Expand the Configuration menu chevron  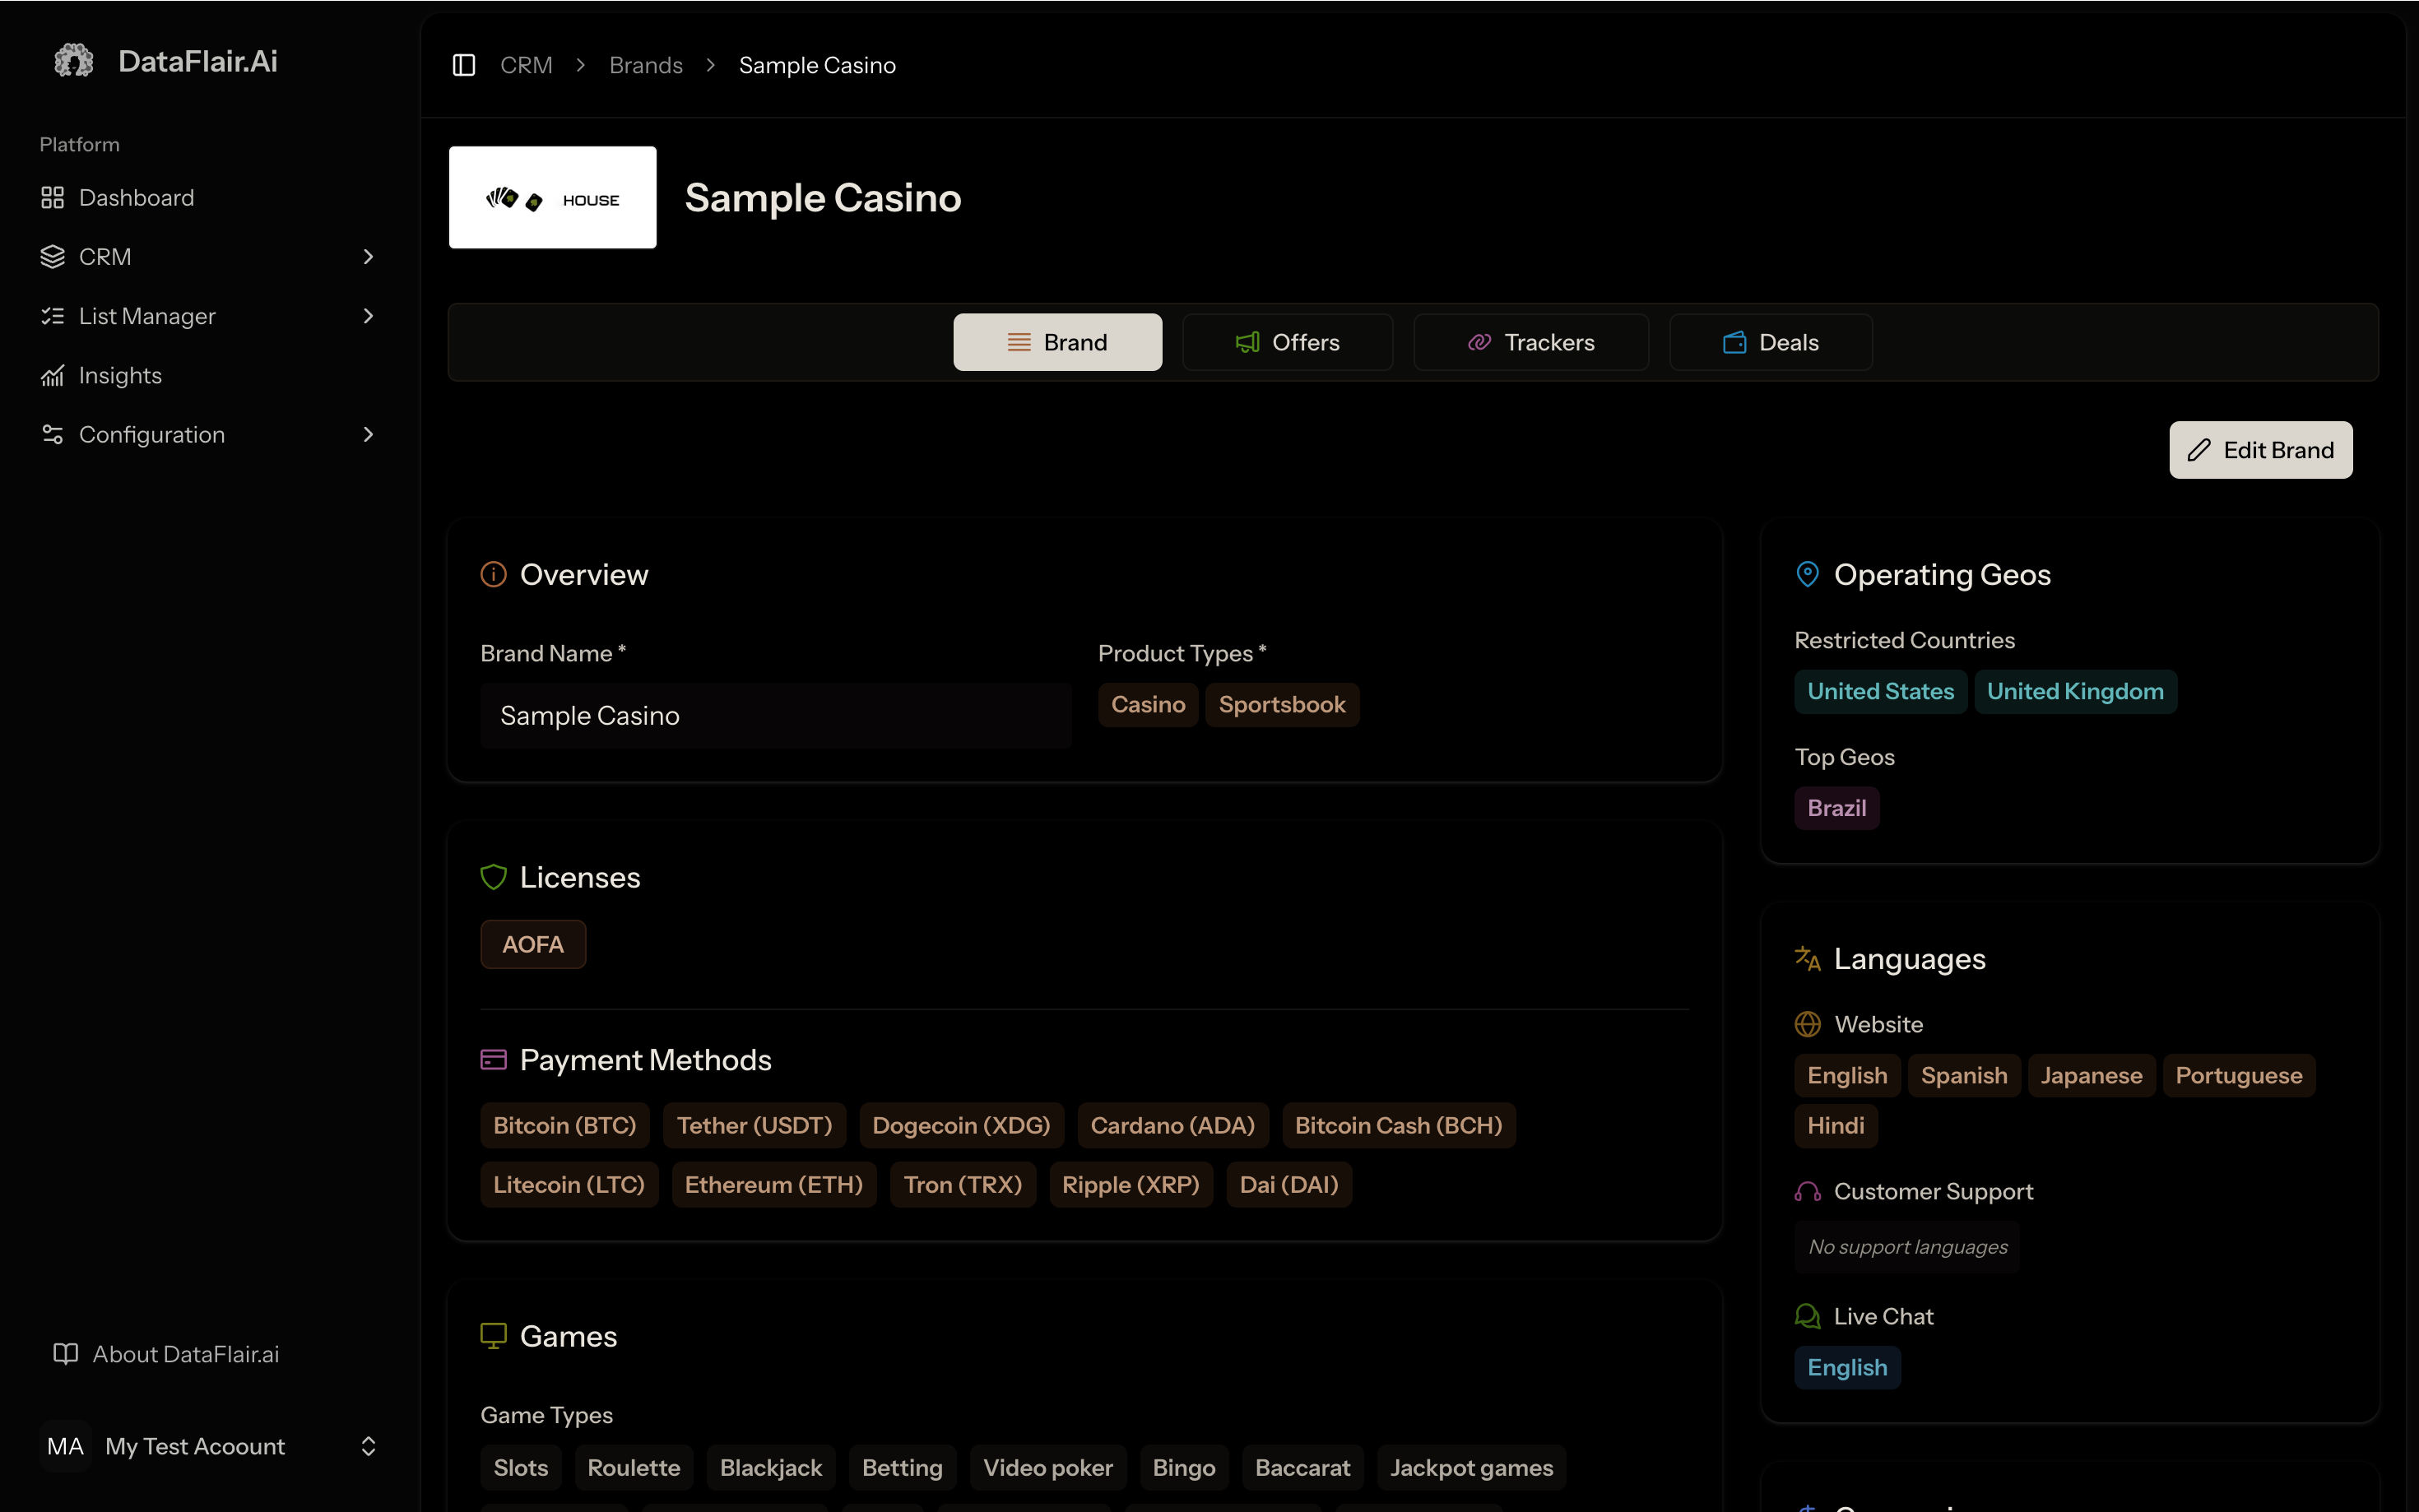click(368, 434)
